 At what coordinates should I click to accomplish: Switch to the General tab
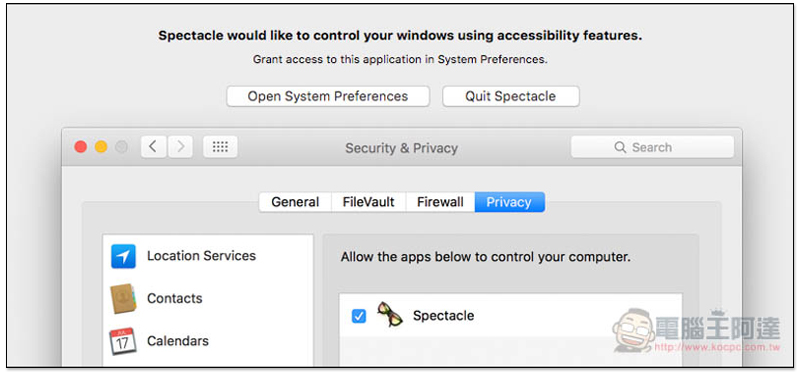tap(295, 202)
